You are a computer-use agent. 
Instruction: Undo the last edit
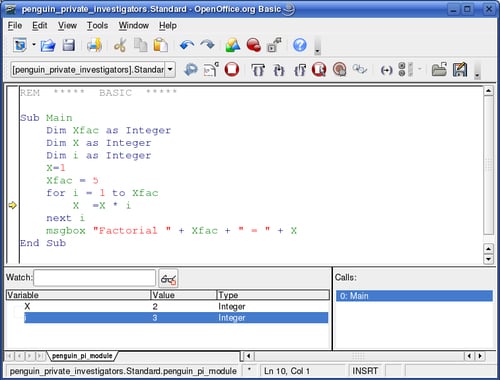(x=187, y=45)
